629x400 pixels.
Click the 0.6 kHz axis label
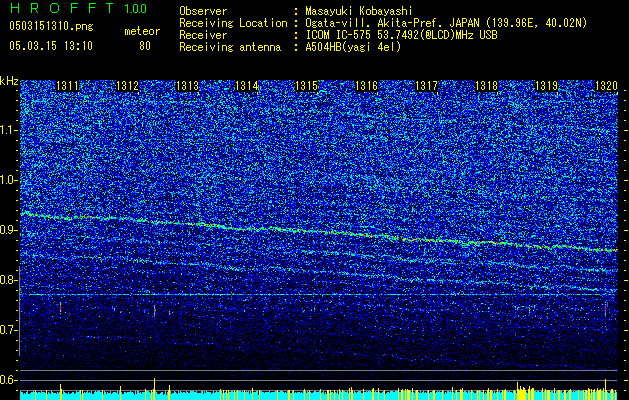point(9,380)
